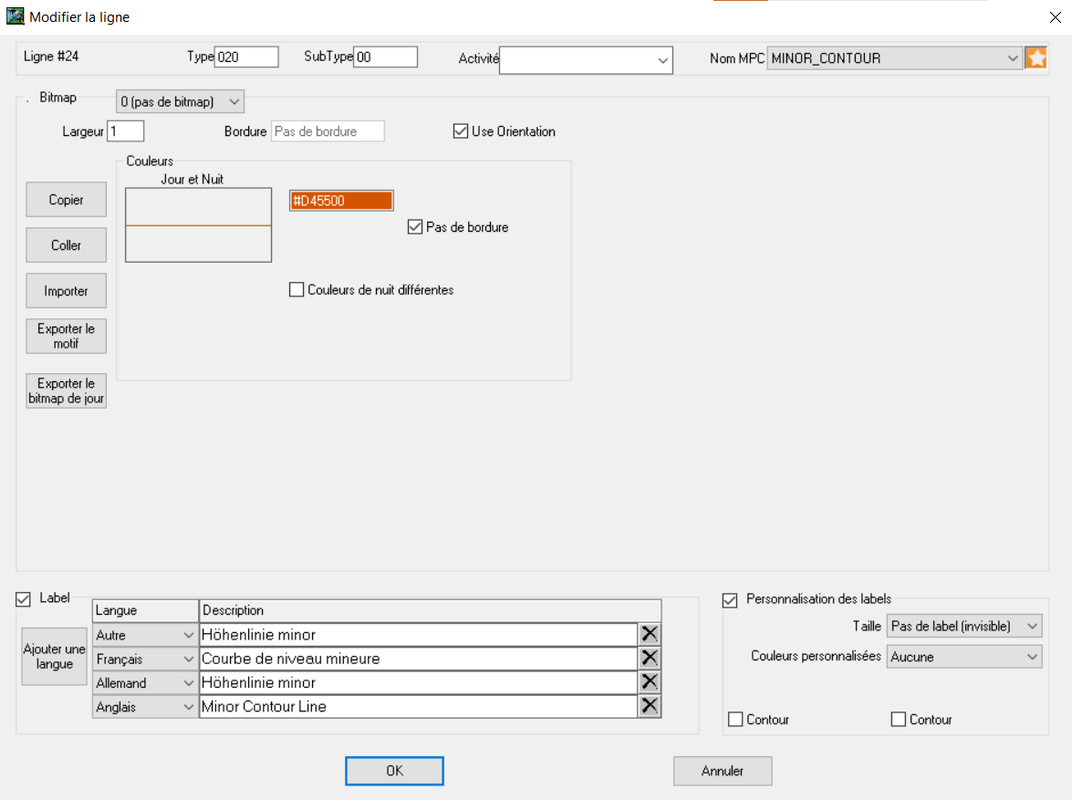1072x800 pixels.
Task: Click the Largeur input field
Action: pos(126,131)
